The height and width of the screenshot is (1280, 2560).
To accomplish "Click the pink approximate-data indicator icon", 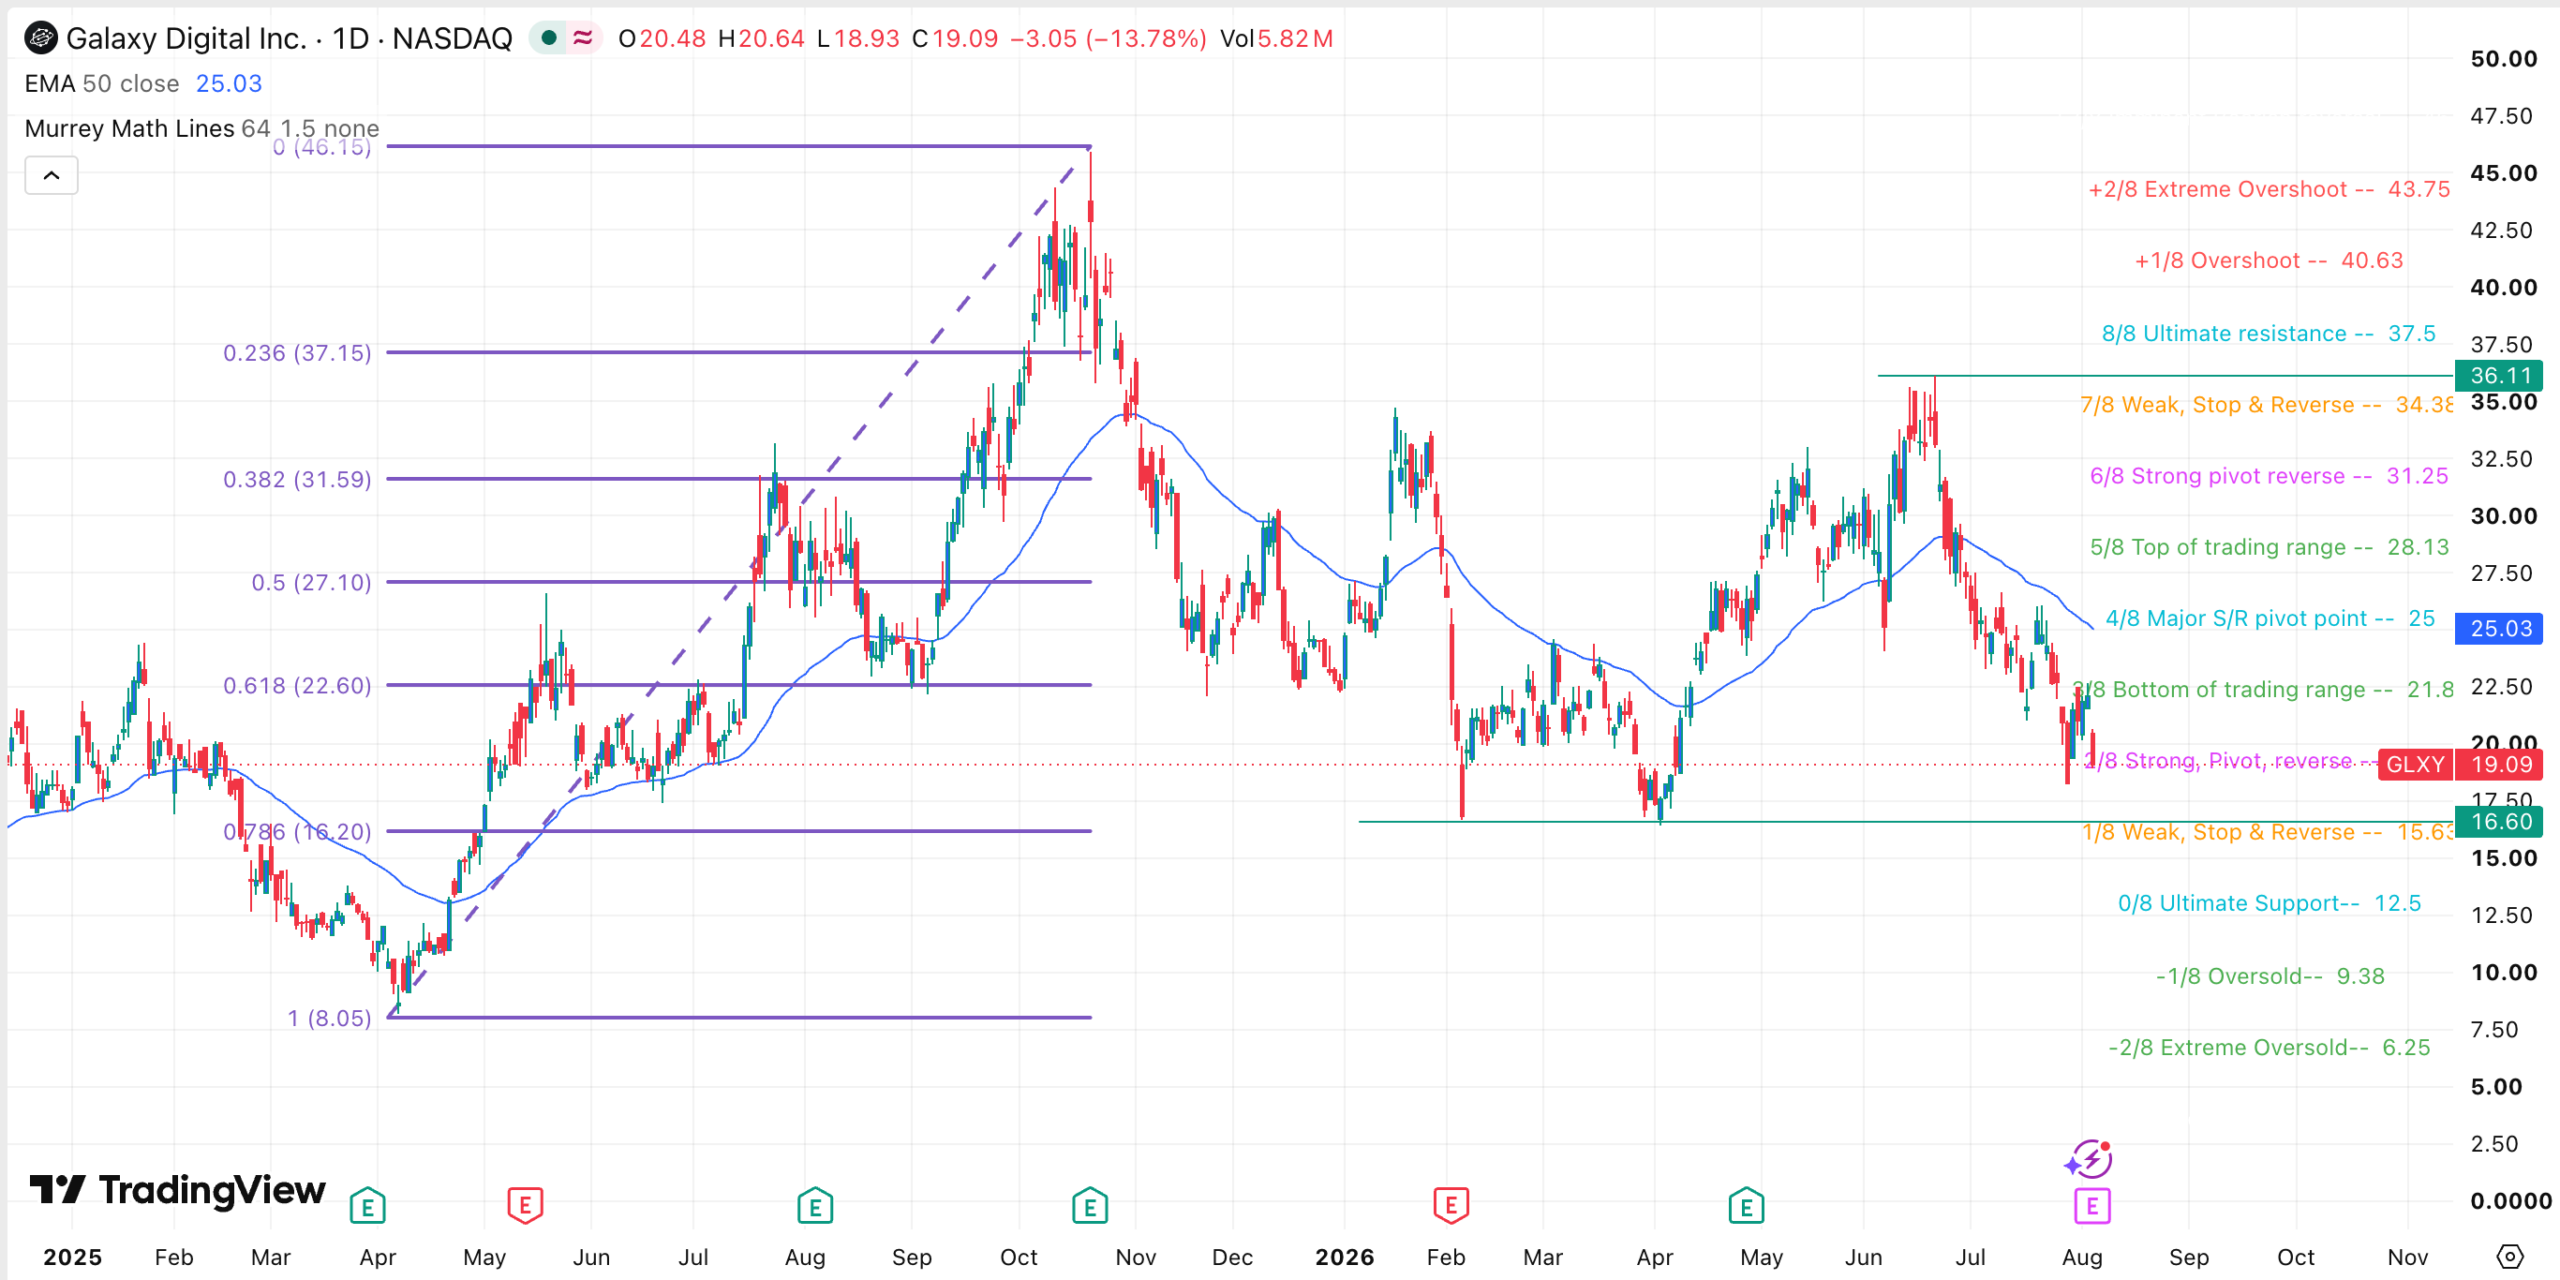I will (582, 38).
